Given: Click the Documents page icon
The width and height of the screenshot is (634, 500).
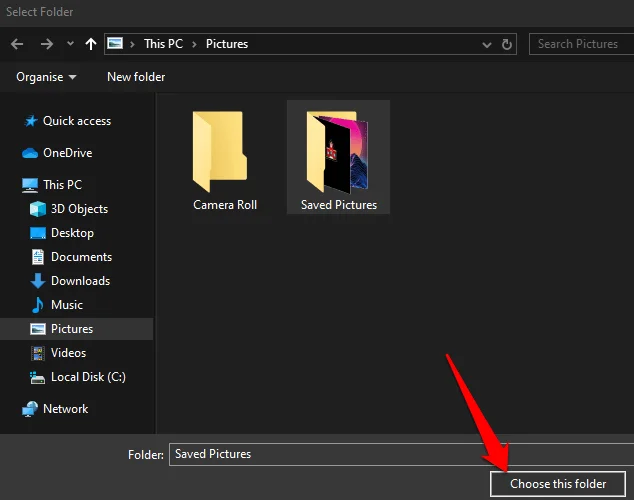Looking at the screenshot, I should coord(38,257).
